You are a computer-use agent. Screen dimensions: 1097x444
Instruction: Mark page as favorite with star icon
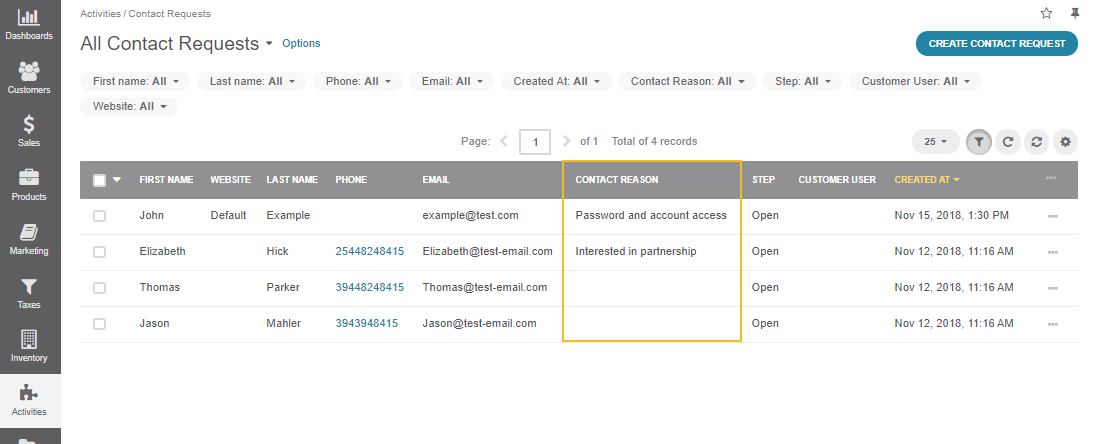click(x=1046, y=13)
